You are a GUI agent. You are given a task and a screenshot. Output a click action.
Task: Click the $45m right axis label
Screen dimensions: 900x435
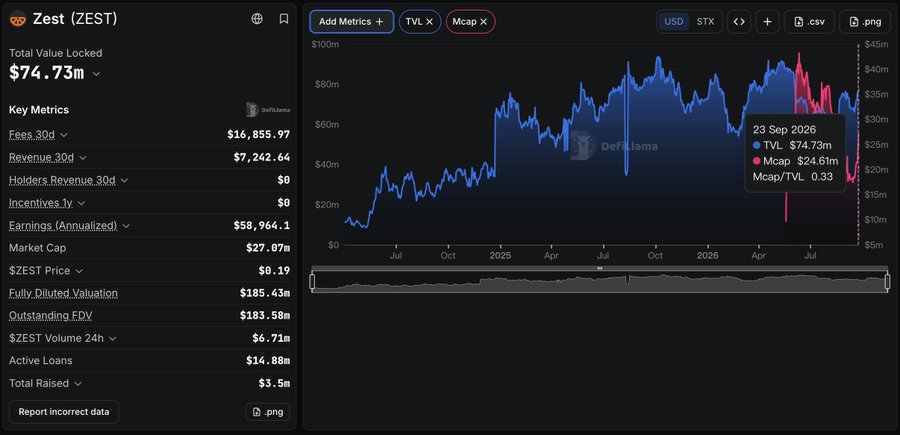click(x=874, y=44)
